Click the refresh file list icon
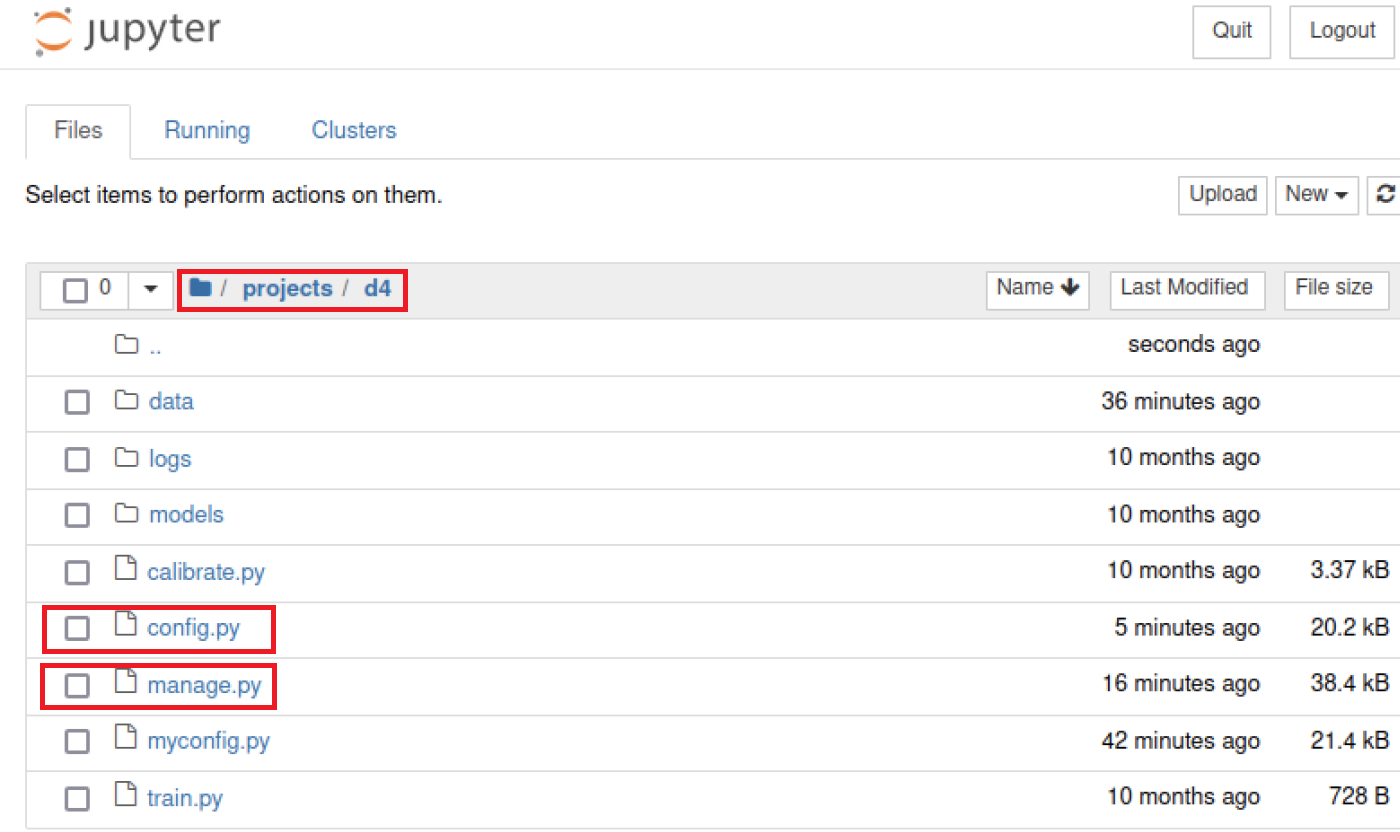1400x832 pixels. point(1386,194)
